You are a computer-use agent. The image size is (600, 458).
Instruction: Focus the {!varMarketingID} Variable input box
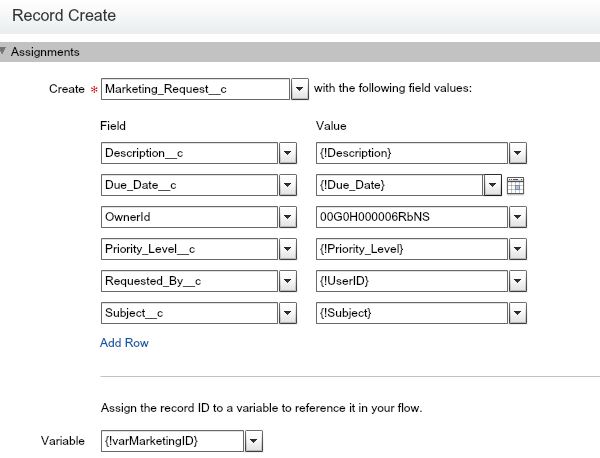[171, 440]
